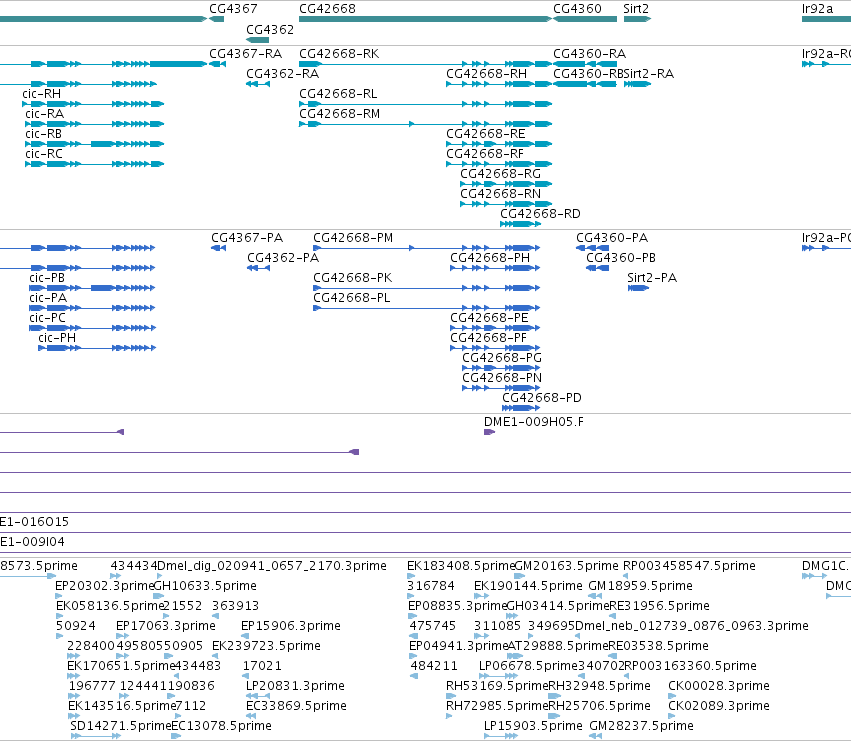Click transcript CG4360-RA label
The width and height of the screenshot is (851, 741).
[x=589, y=54]
